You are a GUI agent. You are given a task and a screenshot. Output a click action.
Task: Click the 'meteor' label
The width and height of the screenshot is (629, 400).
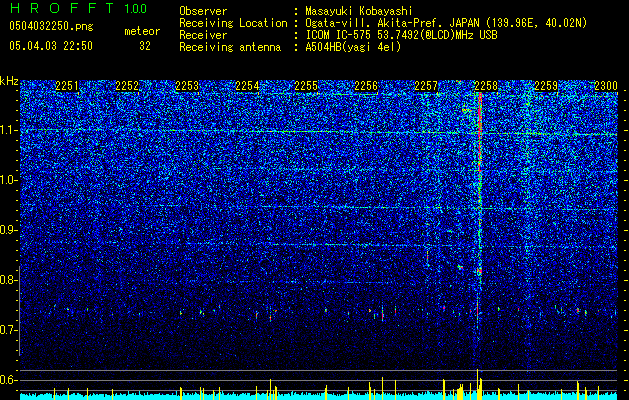tap(142, 31)
